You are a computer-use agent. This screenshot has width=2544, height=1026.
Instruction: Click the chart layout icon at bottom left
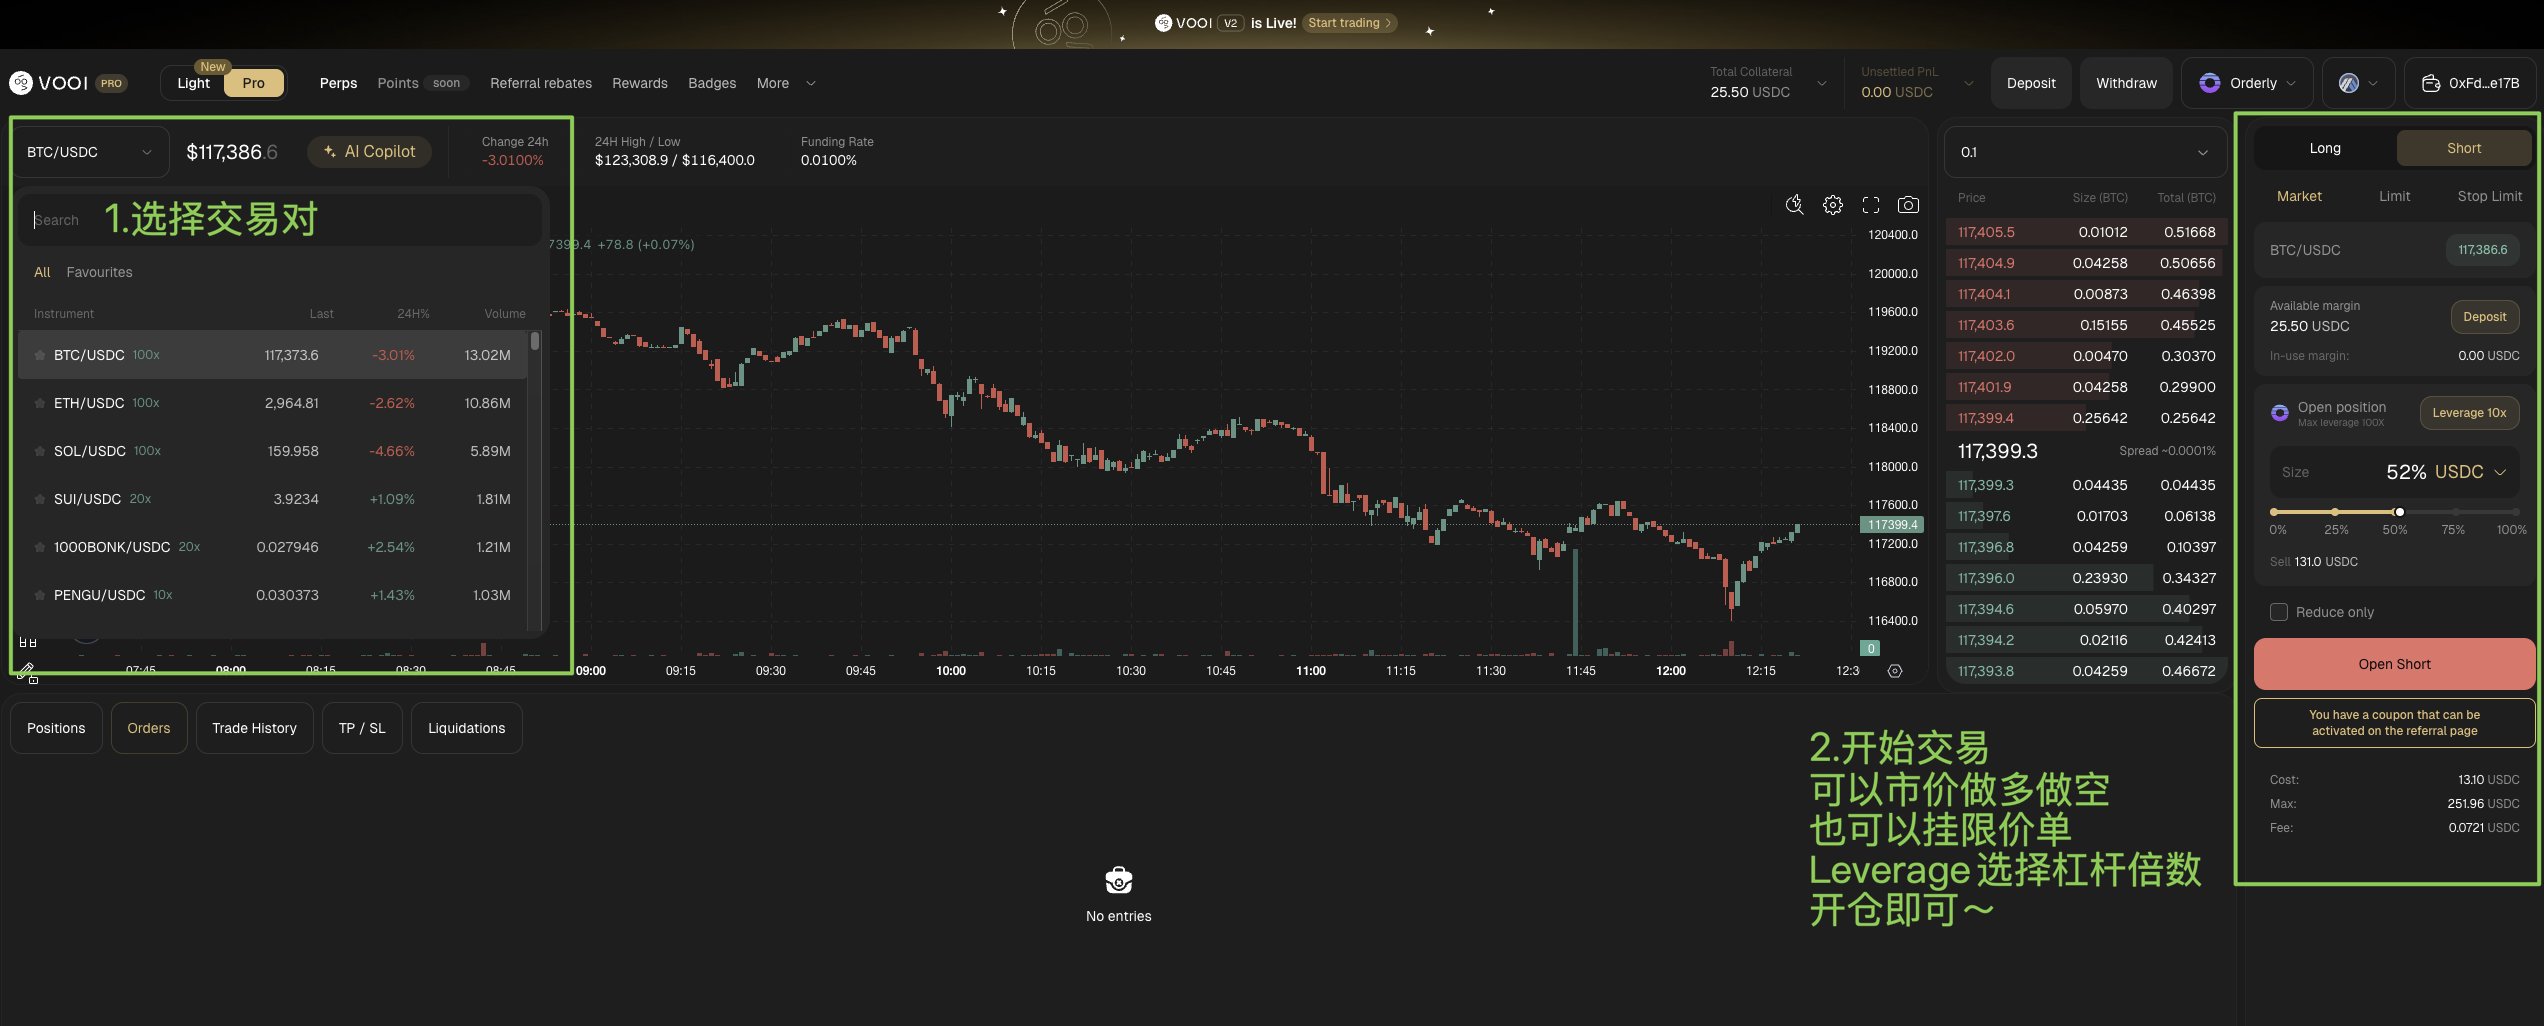pos(27,642)
